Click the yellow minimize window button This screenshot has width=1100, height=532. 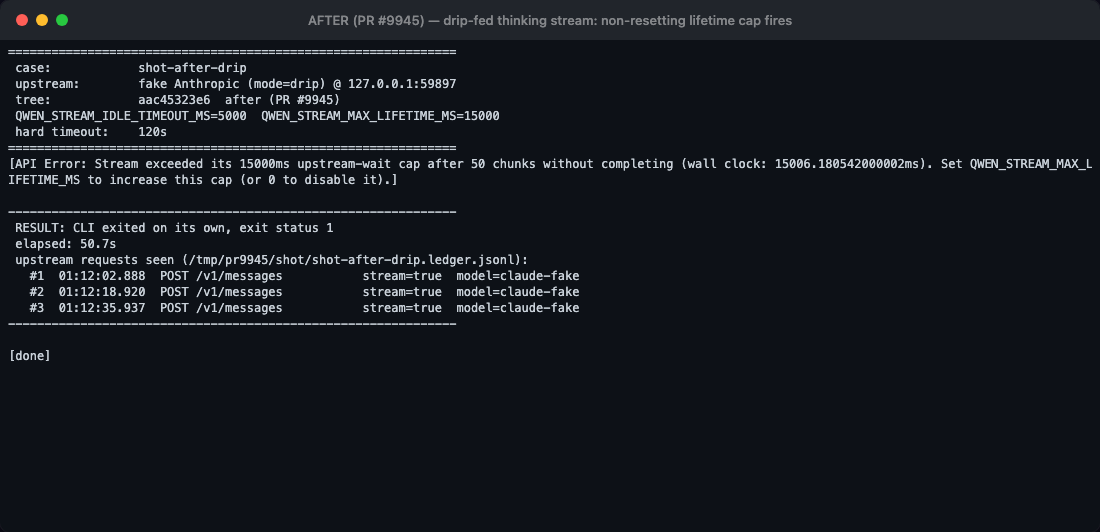pyautogui.click(x=42, y=20)
